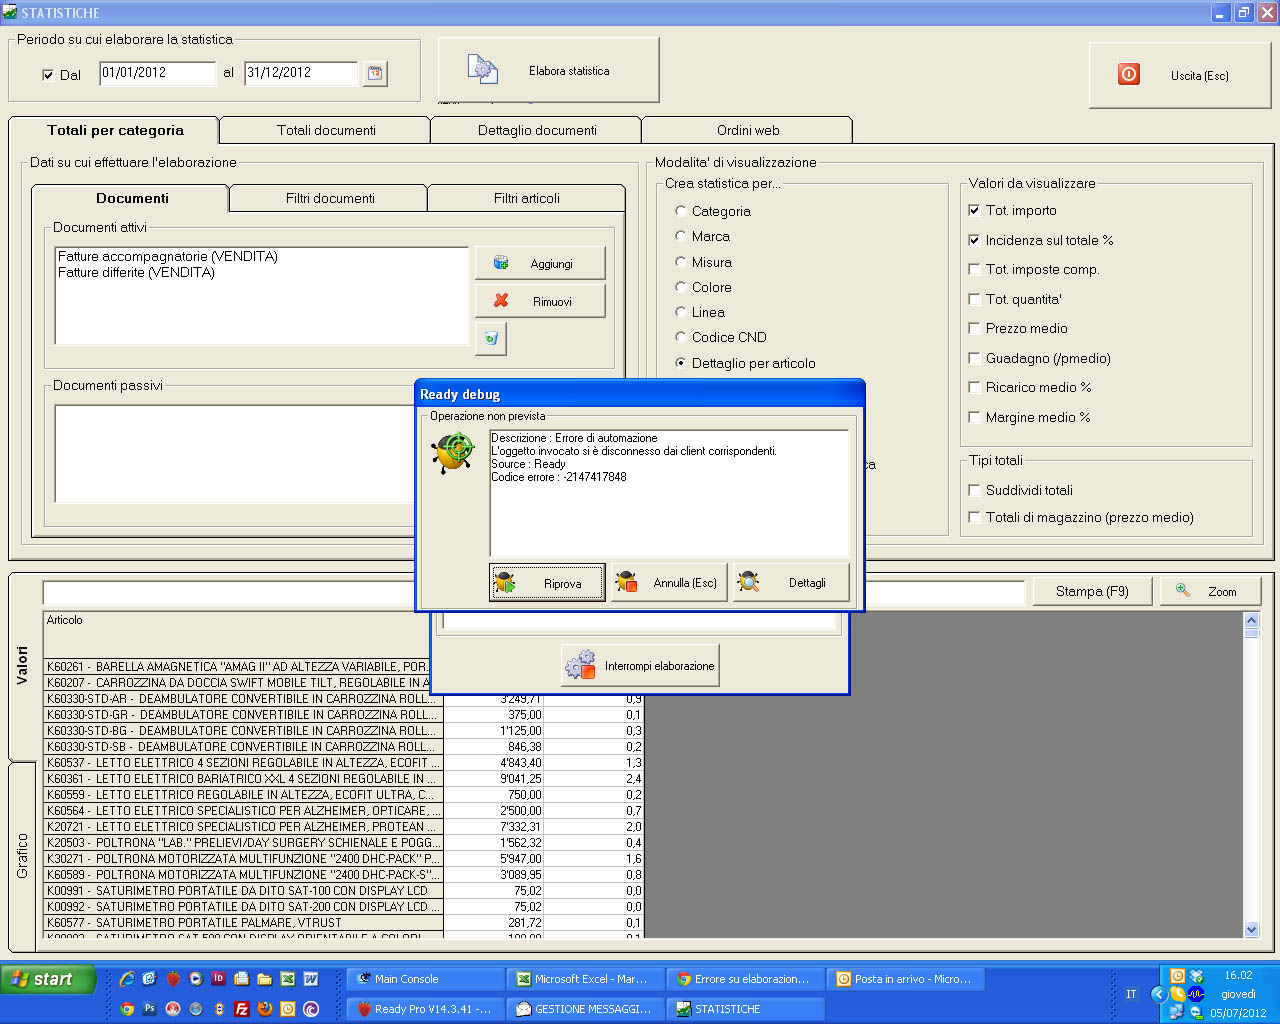
Task: Select the Linea radio option
Action: [681, 312]
